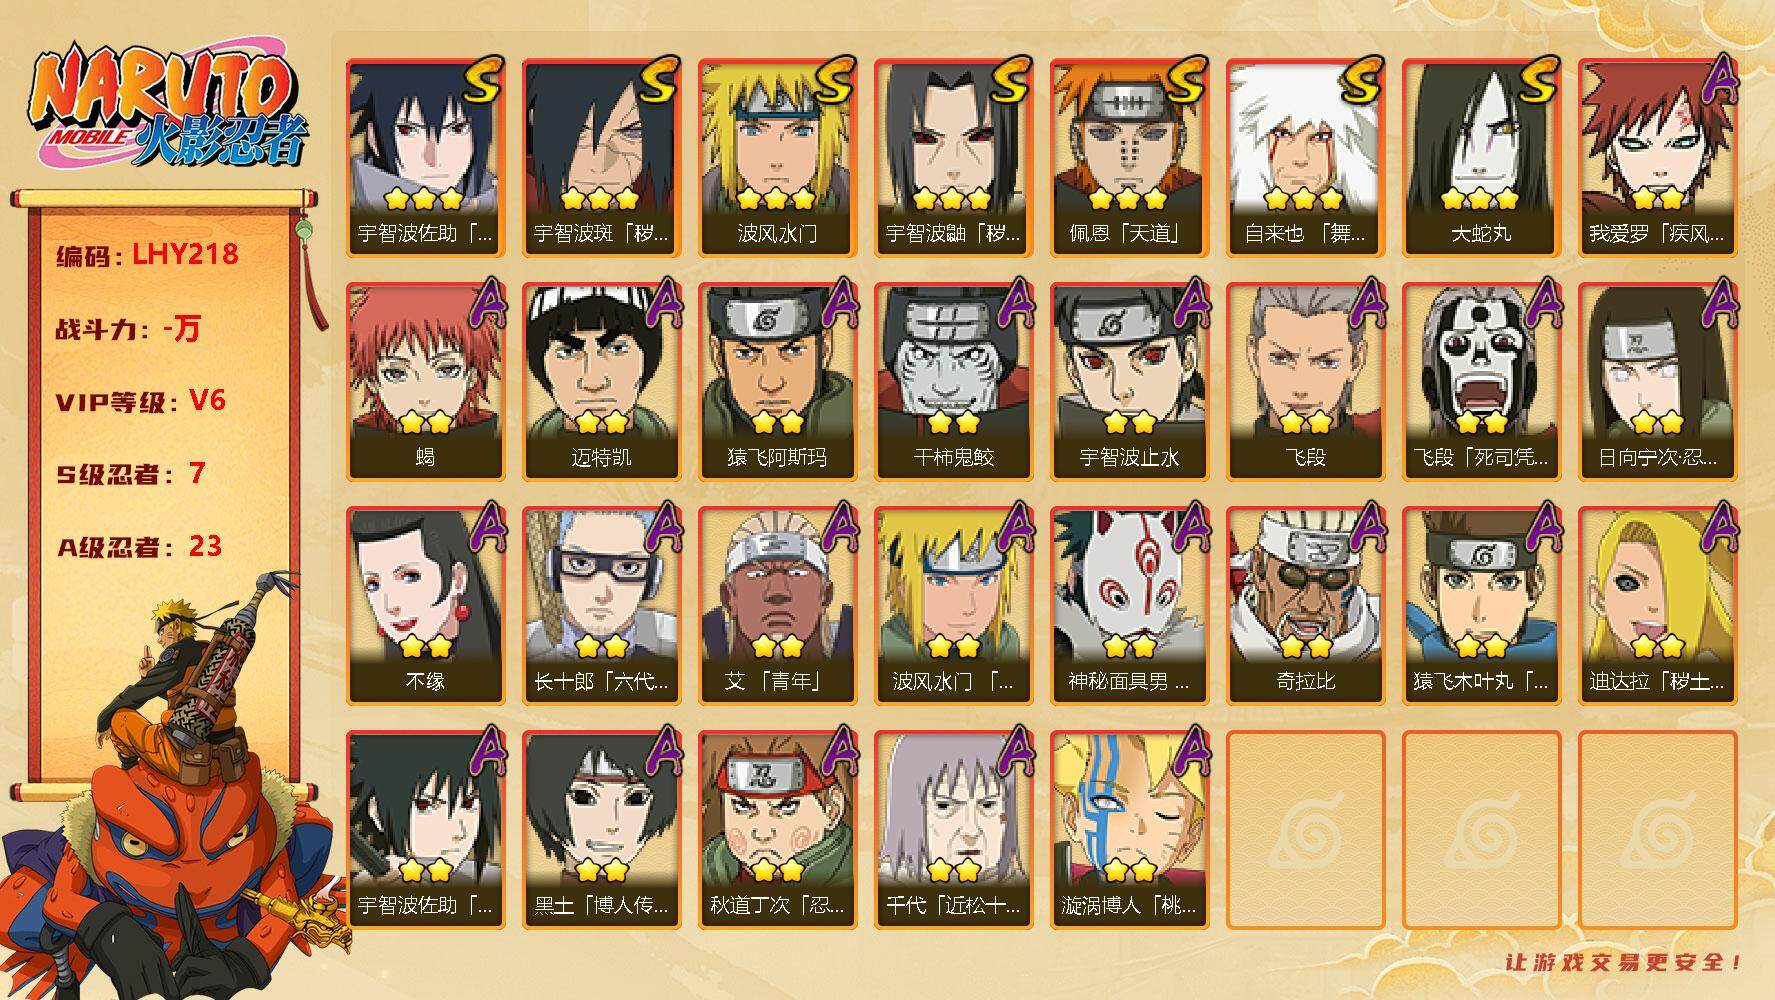
Task: Click the 编码 LHY218 account code
Action: [x=147, y=255]
